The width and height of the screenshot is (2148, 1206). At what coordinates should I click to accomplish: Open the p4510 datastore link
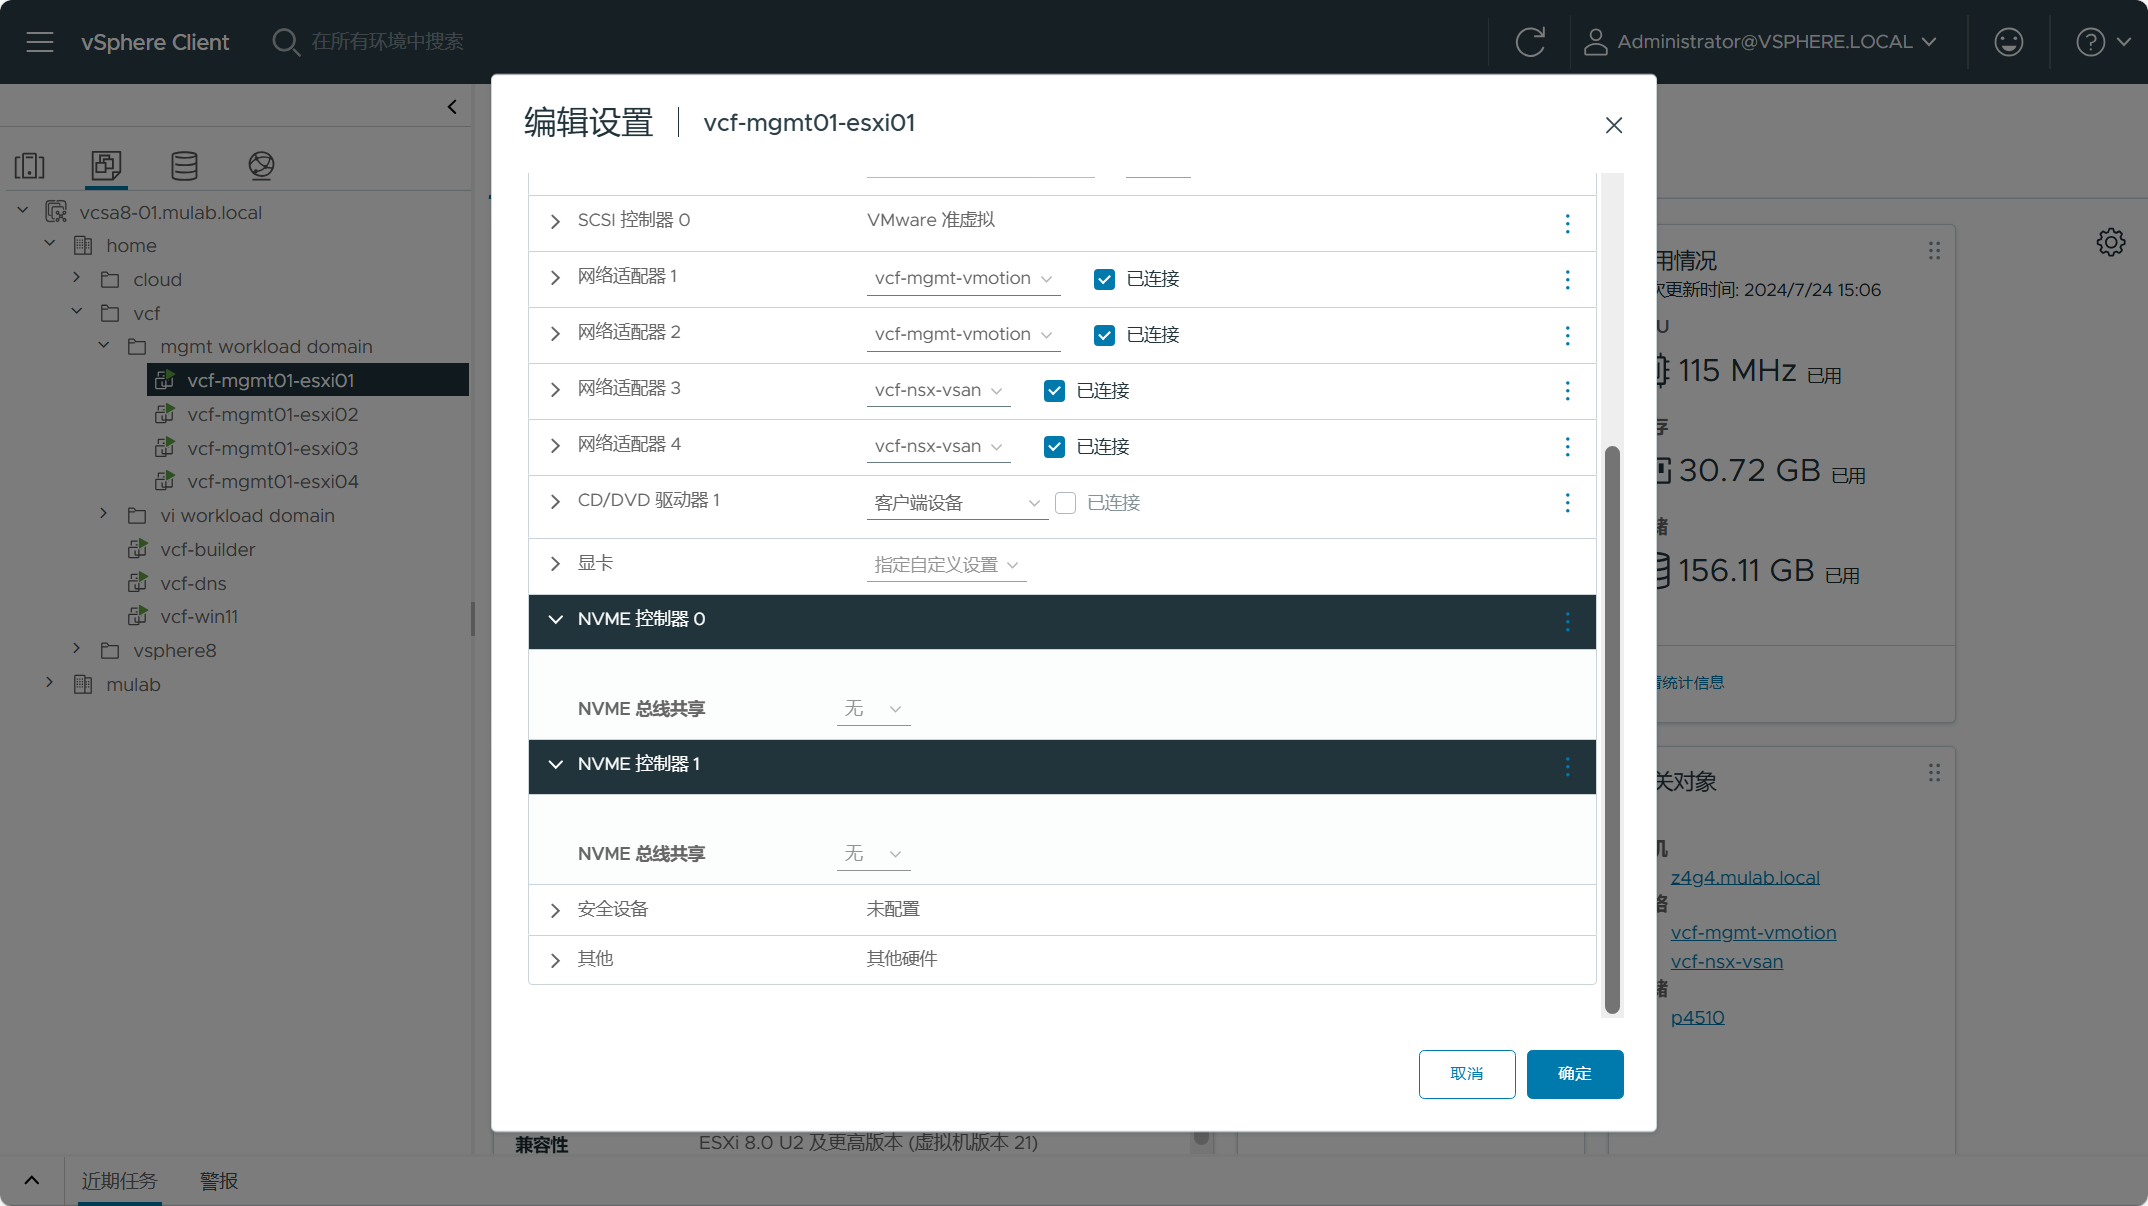1697,1017
